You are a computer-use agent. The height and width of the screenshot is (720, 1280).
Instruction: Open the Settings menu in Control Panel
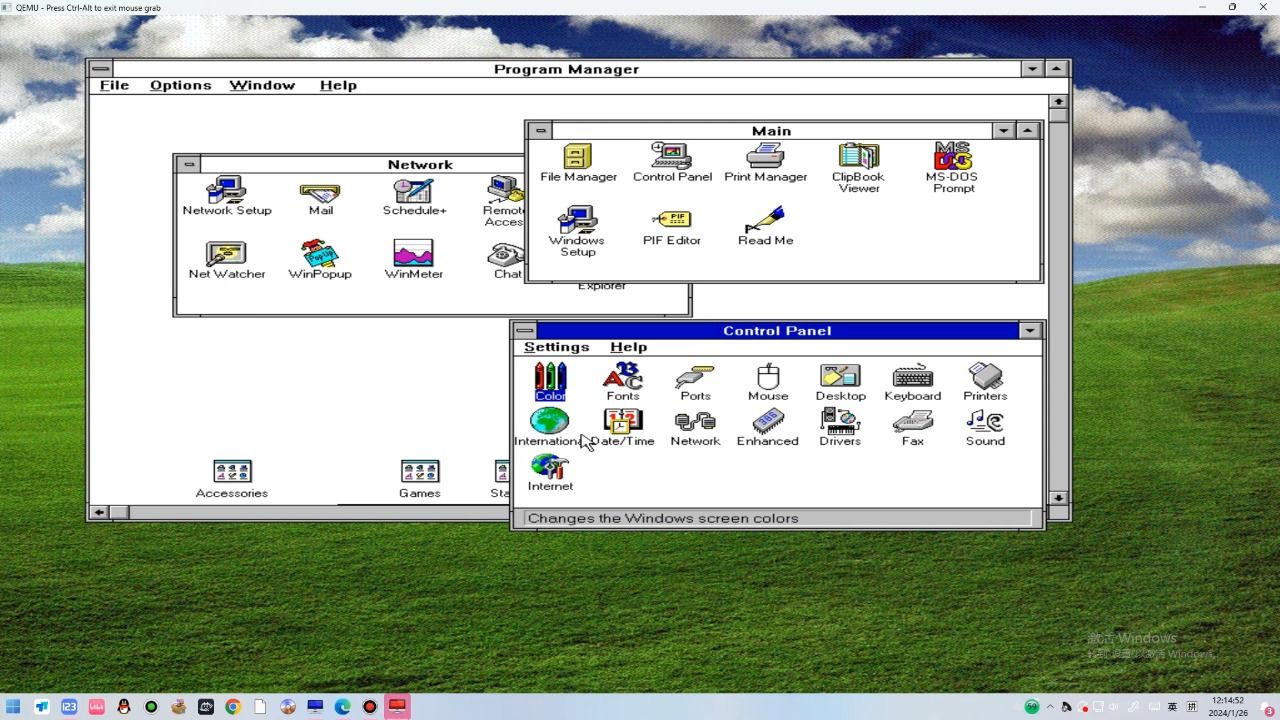(x=556, y=346)
